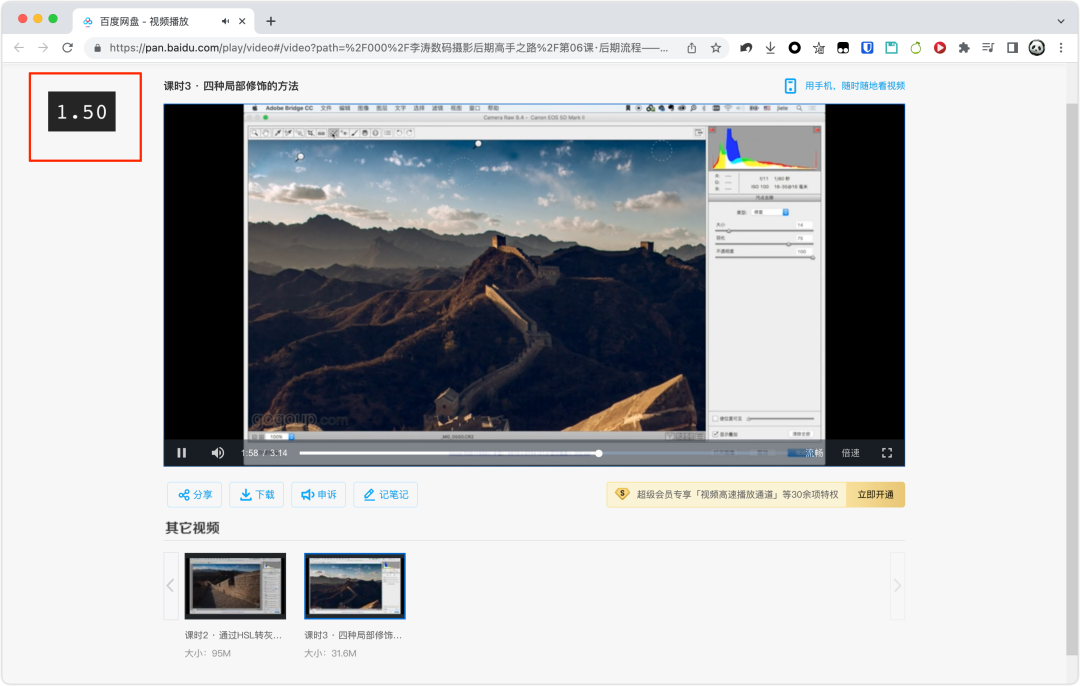
Task: Click the black circle extension icon
Action: pos(794,48)
